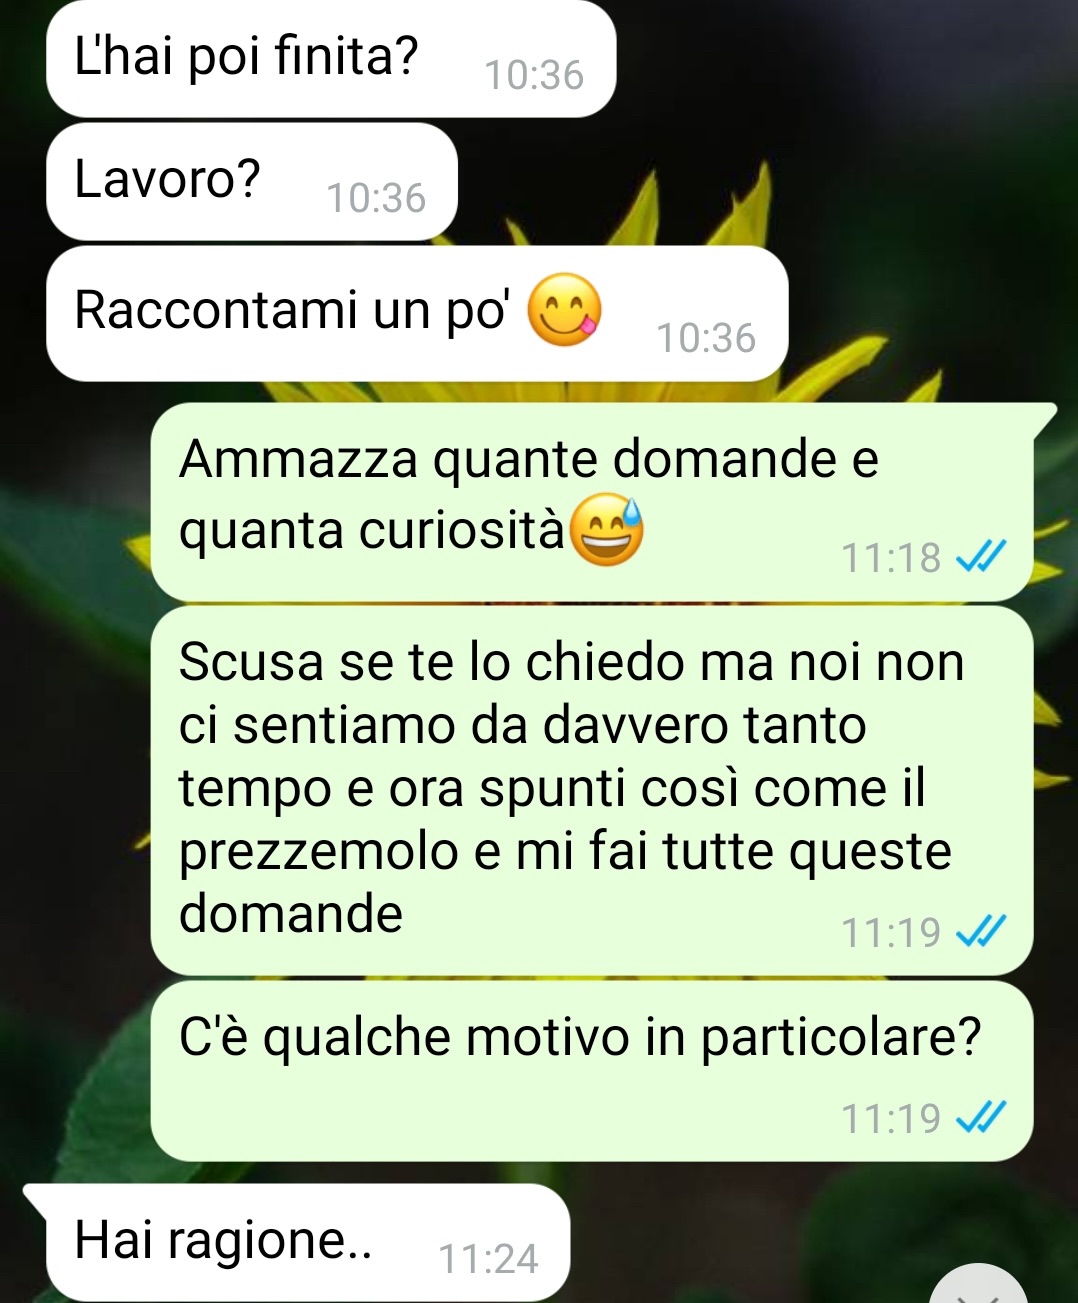
Task: Tap the yummy face emoji in Raccontami message
Action: click(x=564, y=309)
